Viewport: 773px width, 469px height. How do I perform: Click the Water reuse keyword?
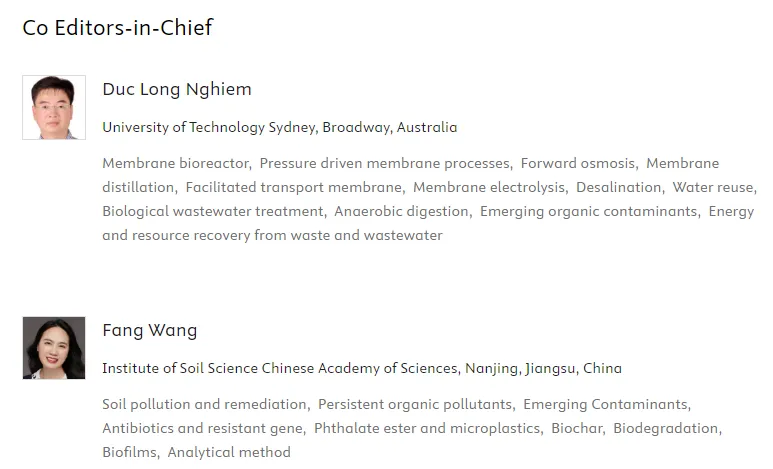713,187
